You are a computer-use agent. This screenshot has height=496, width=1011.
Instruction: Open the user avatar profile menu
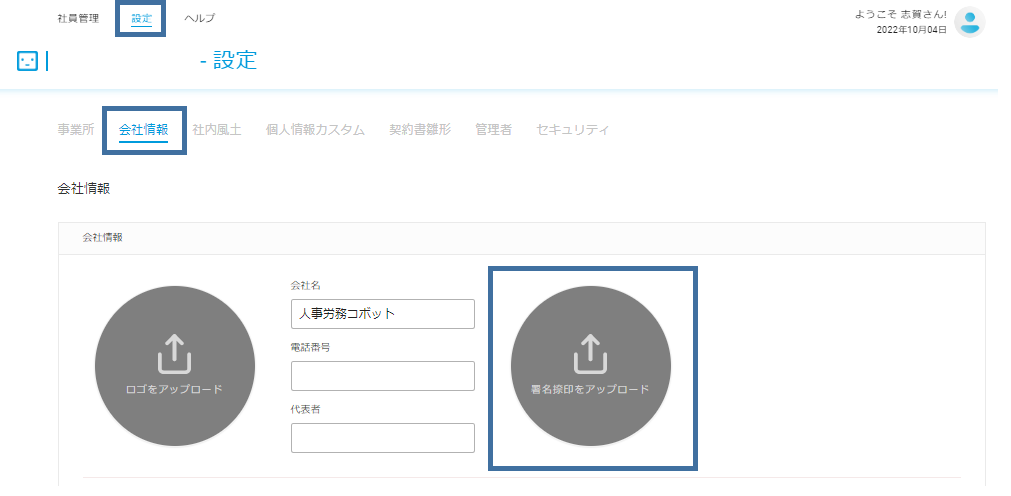pos(969,22)
